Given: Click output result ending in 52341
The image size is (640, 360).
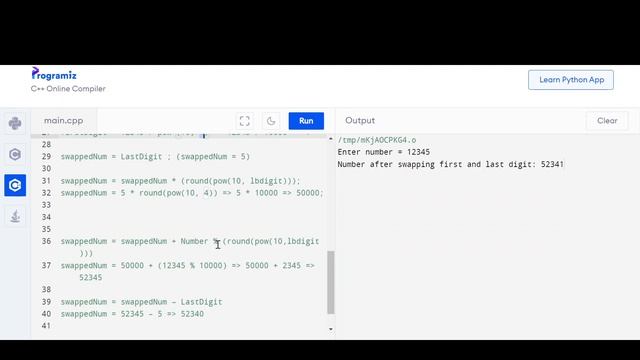Looking at the screenshot, I should (x=451, y=164).
